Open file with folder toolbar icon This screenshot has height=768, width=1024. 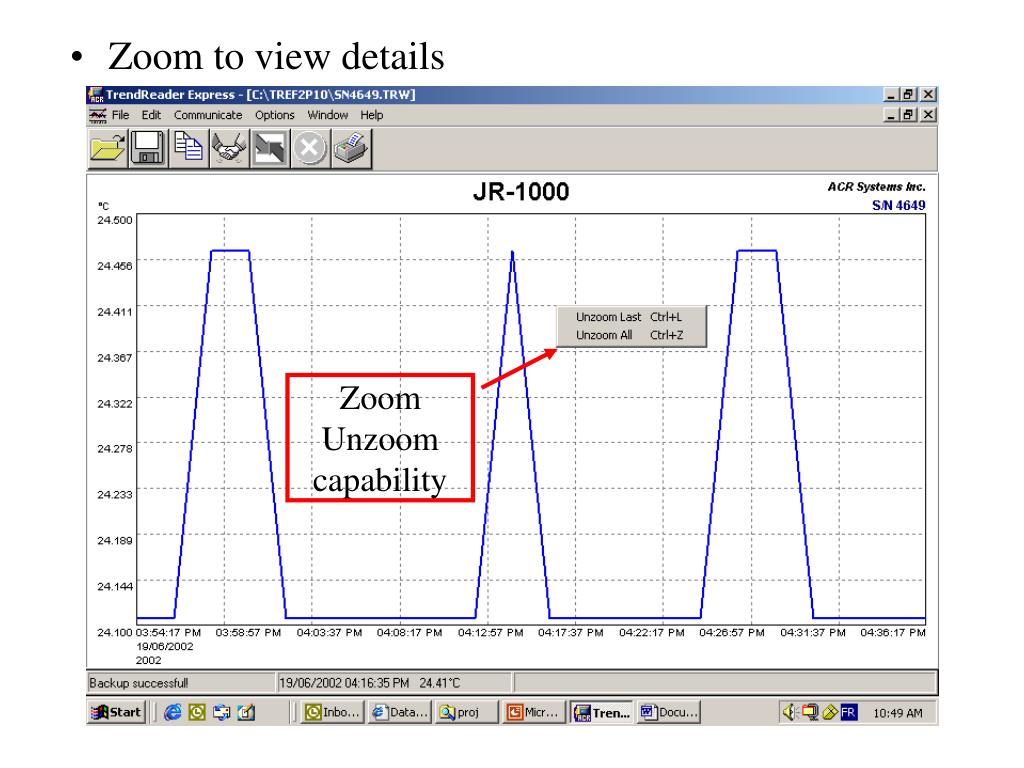click(108, 148)
